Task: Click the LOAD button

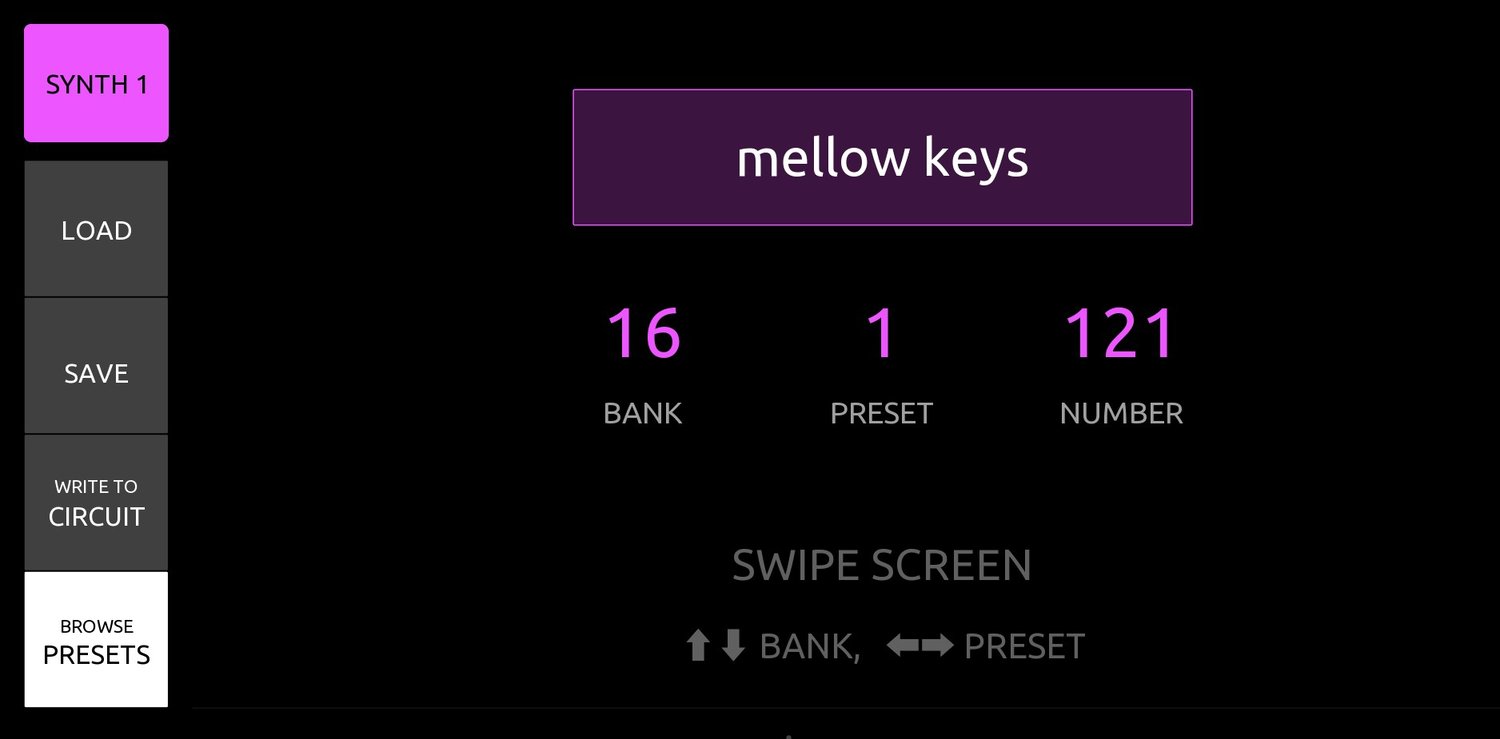Action: tap(96, 230)
